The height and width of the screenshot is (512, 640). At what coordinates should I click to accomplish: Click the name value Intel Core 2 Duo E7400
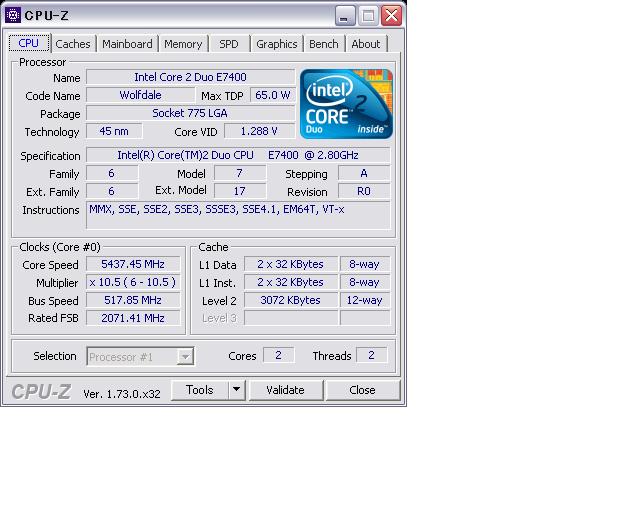(191, 77)
